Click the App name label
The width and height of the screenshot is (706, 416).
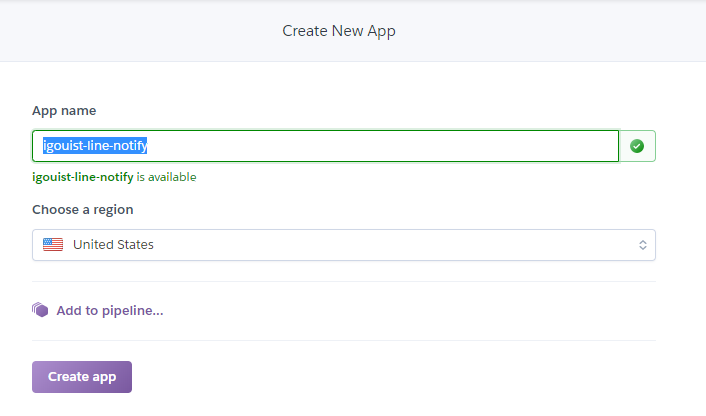point(64,110)
